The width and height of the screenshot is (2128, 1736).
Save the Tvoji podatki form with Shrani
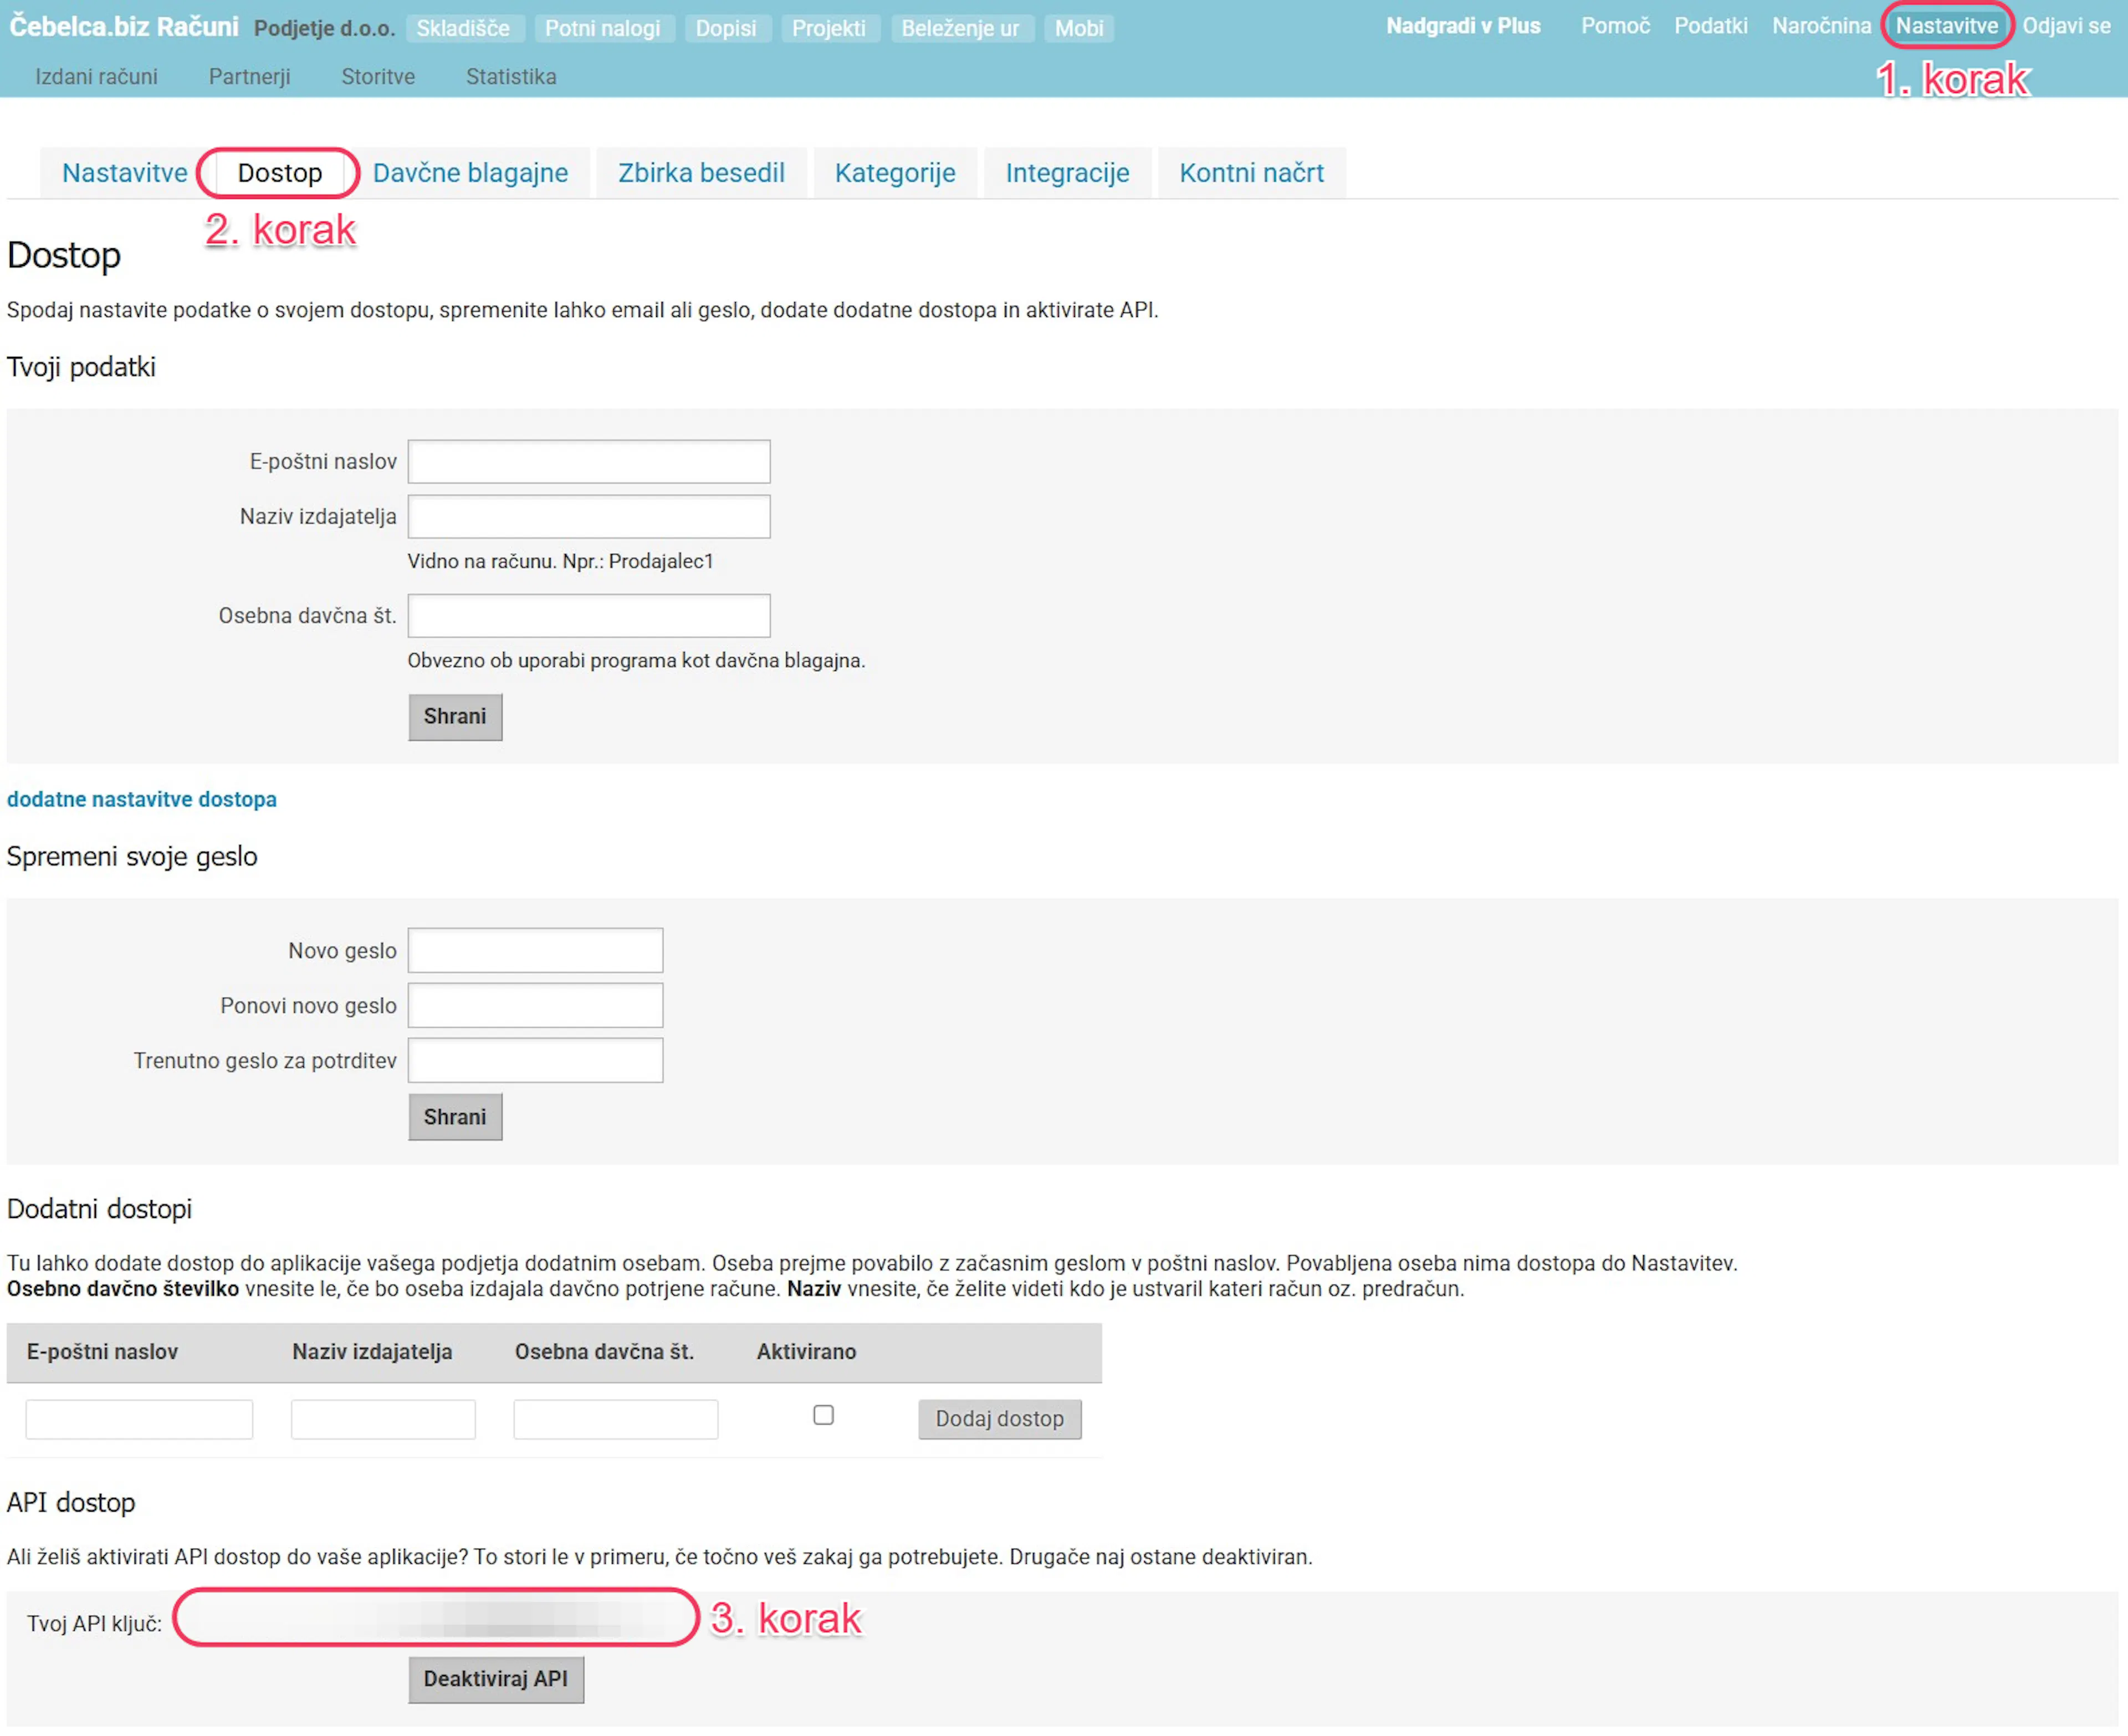[x=455, y=717]
